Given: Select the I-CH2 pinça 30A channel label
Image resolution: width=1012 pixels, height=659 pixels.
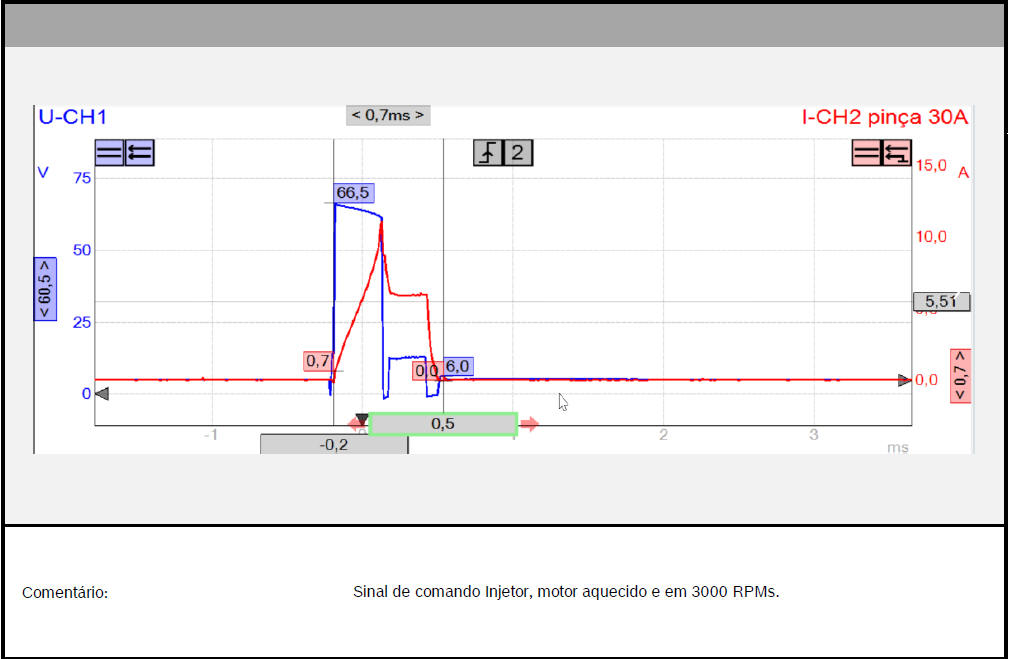Looking at the screenshot, I should coord(885,117).
